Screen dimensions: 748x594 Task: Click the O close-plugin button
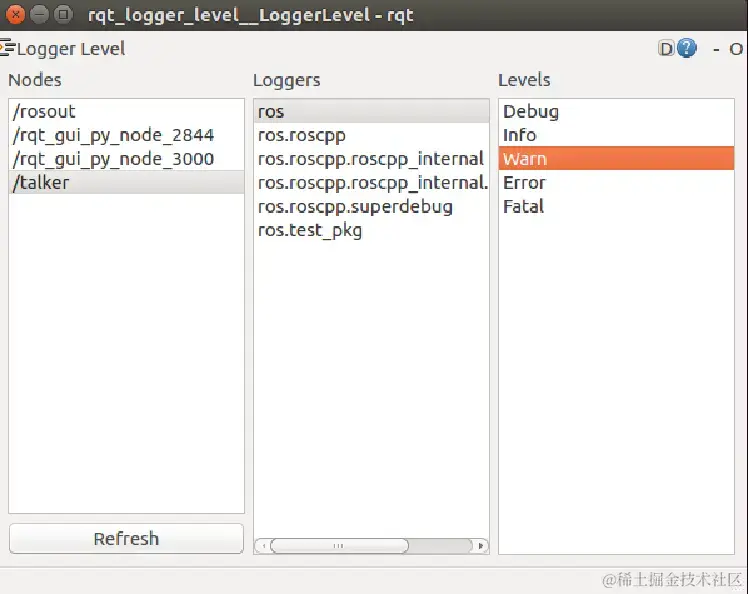[x=736, y=49]
